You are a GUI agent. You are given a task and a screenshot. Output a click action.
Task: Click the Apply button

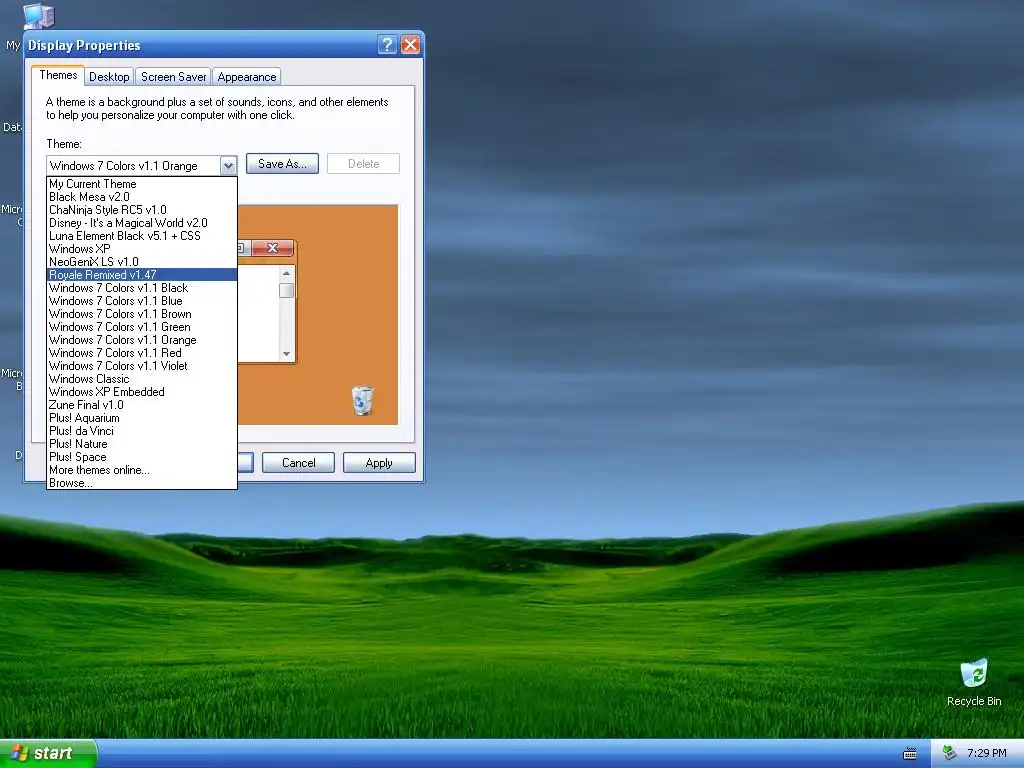pyautogui.click(x=379, y=462)
